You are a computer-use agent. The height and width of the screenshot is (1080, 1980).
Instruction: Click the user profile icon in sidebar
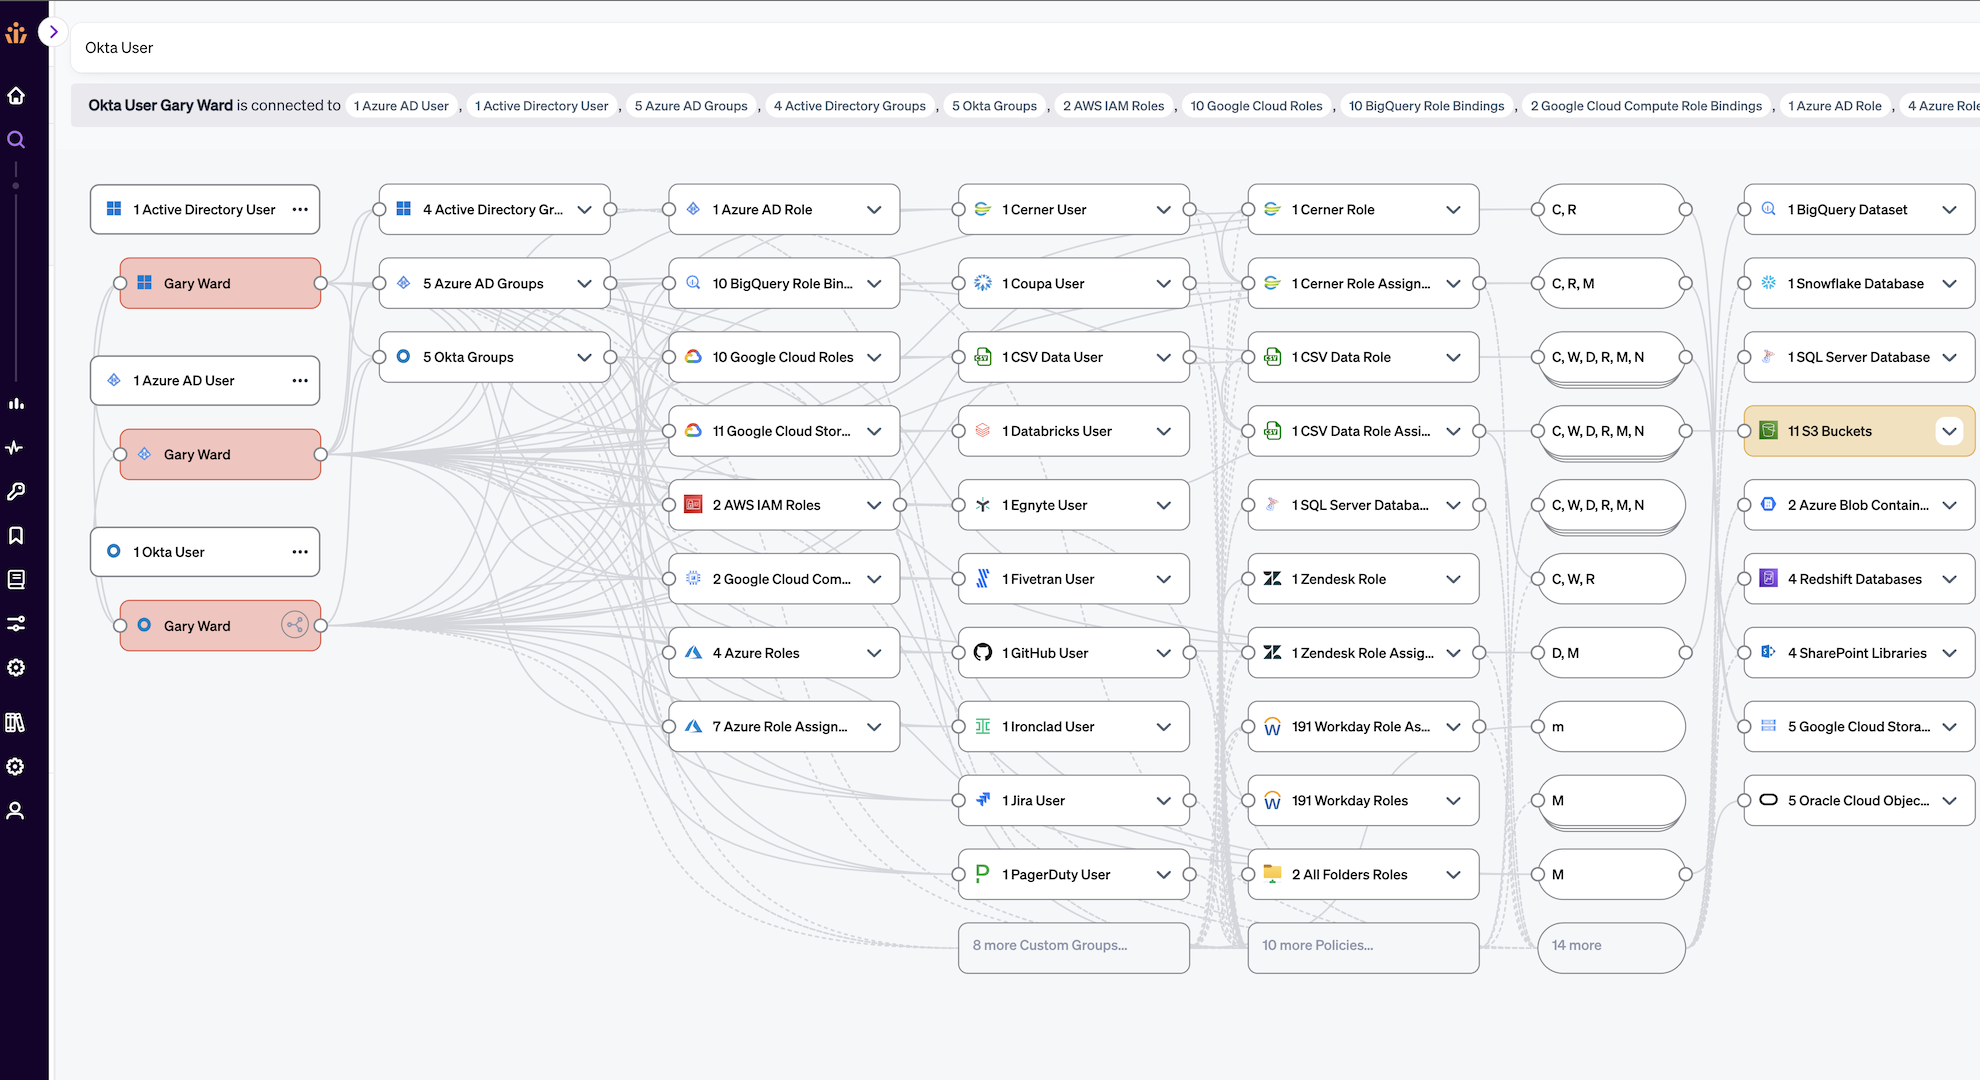tap(16, 811)
